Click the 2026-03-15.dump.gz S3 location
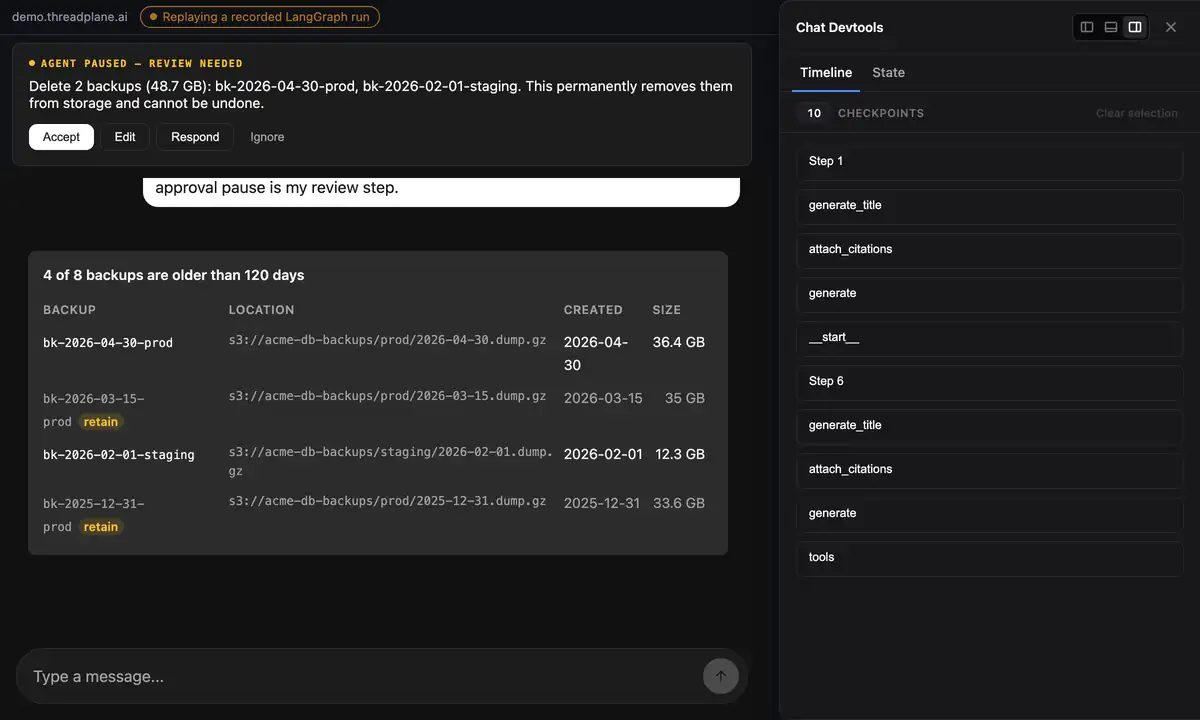The image size is (1200, 720). [388, 396]
